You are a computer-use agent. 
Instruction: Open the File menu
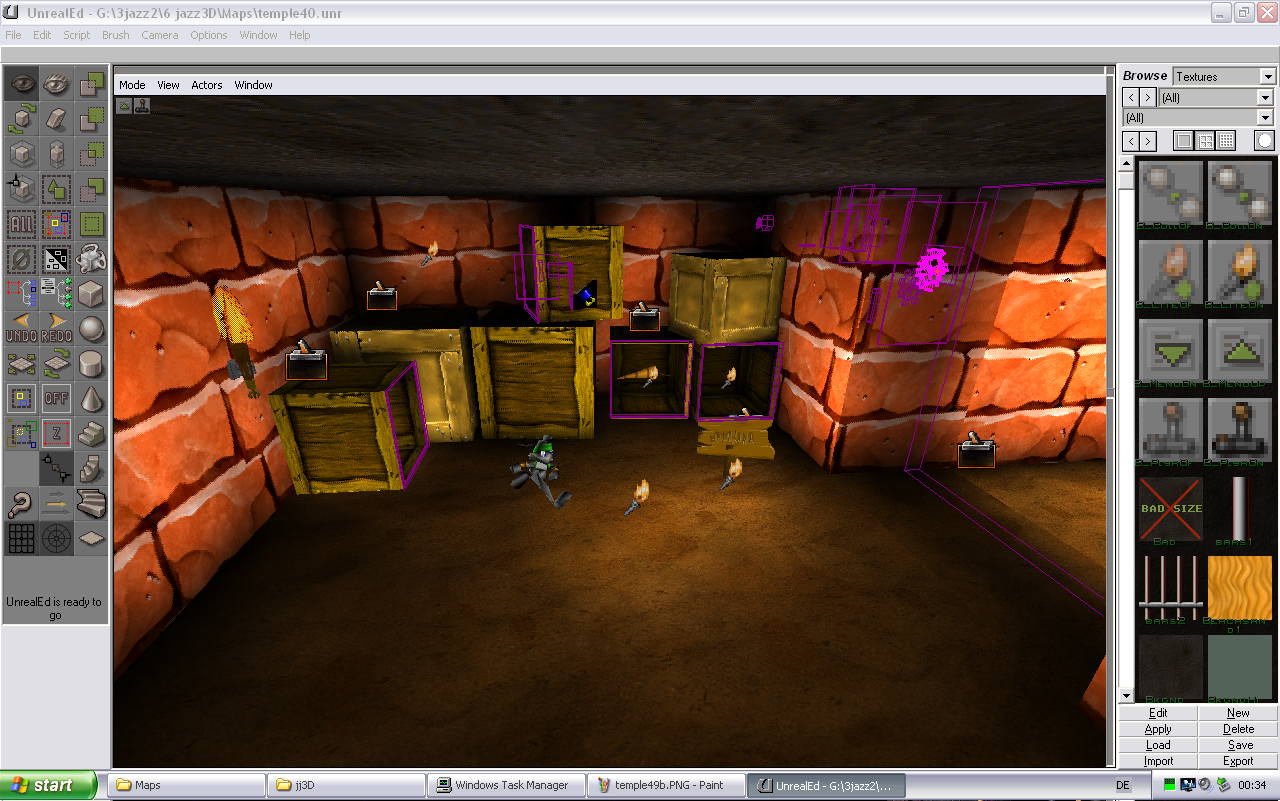[13, 35]
